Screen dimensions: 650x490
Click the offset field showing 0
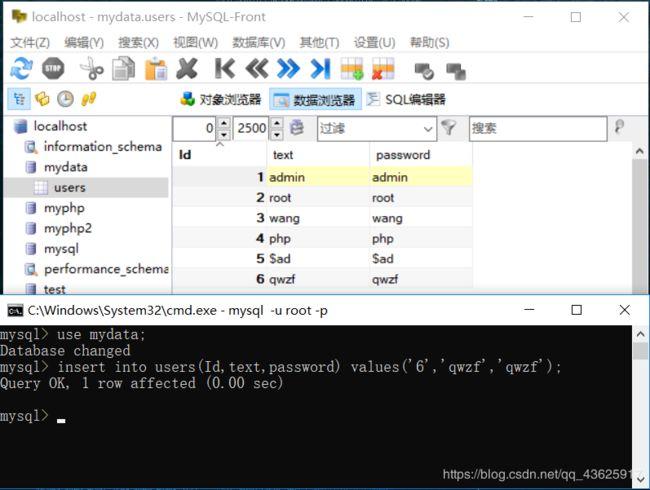(195, 129)
